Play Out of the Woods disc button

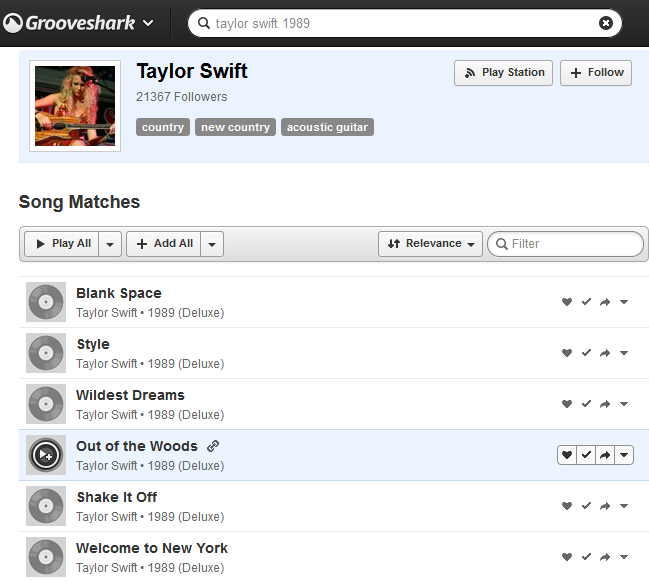click(46, 455)
